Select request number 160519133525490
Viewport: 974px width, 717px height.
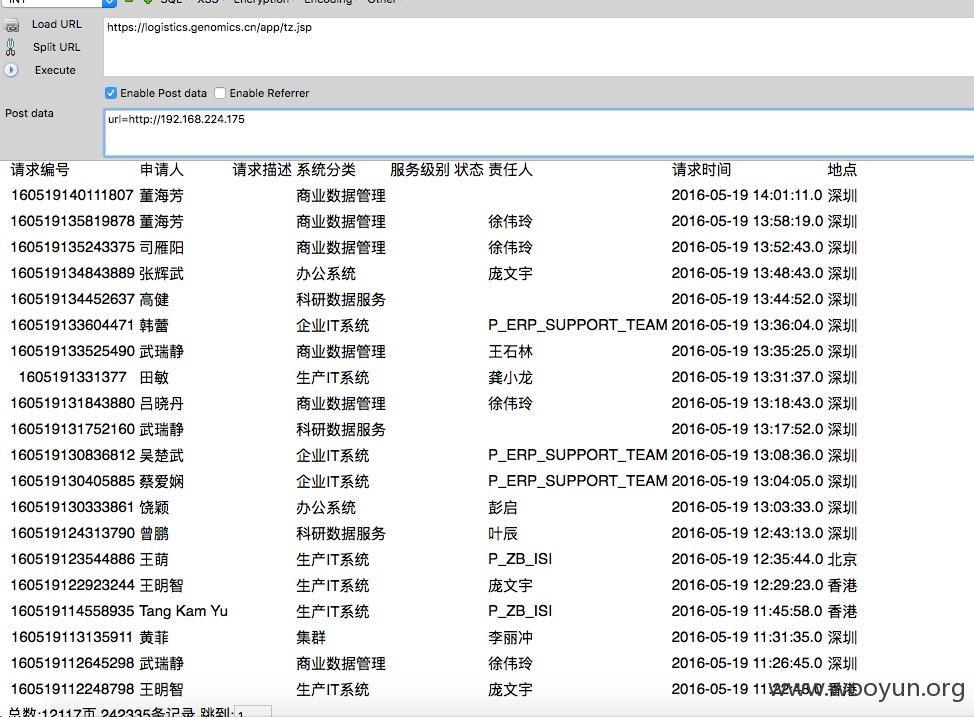click(72, 352)
